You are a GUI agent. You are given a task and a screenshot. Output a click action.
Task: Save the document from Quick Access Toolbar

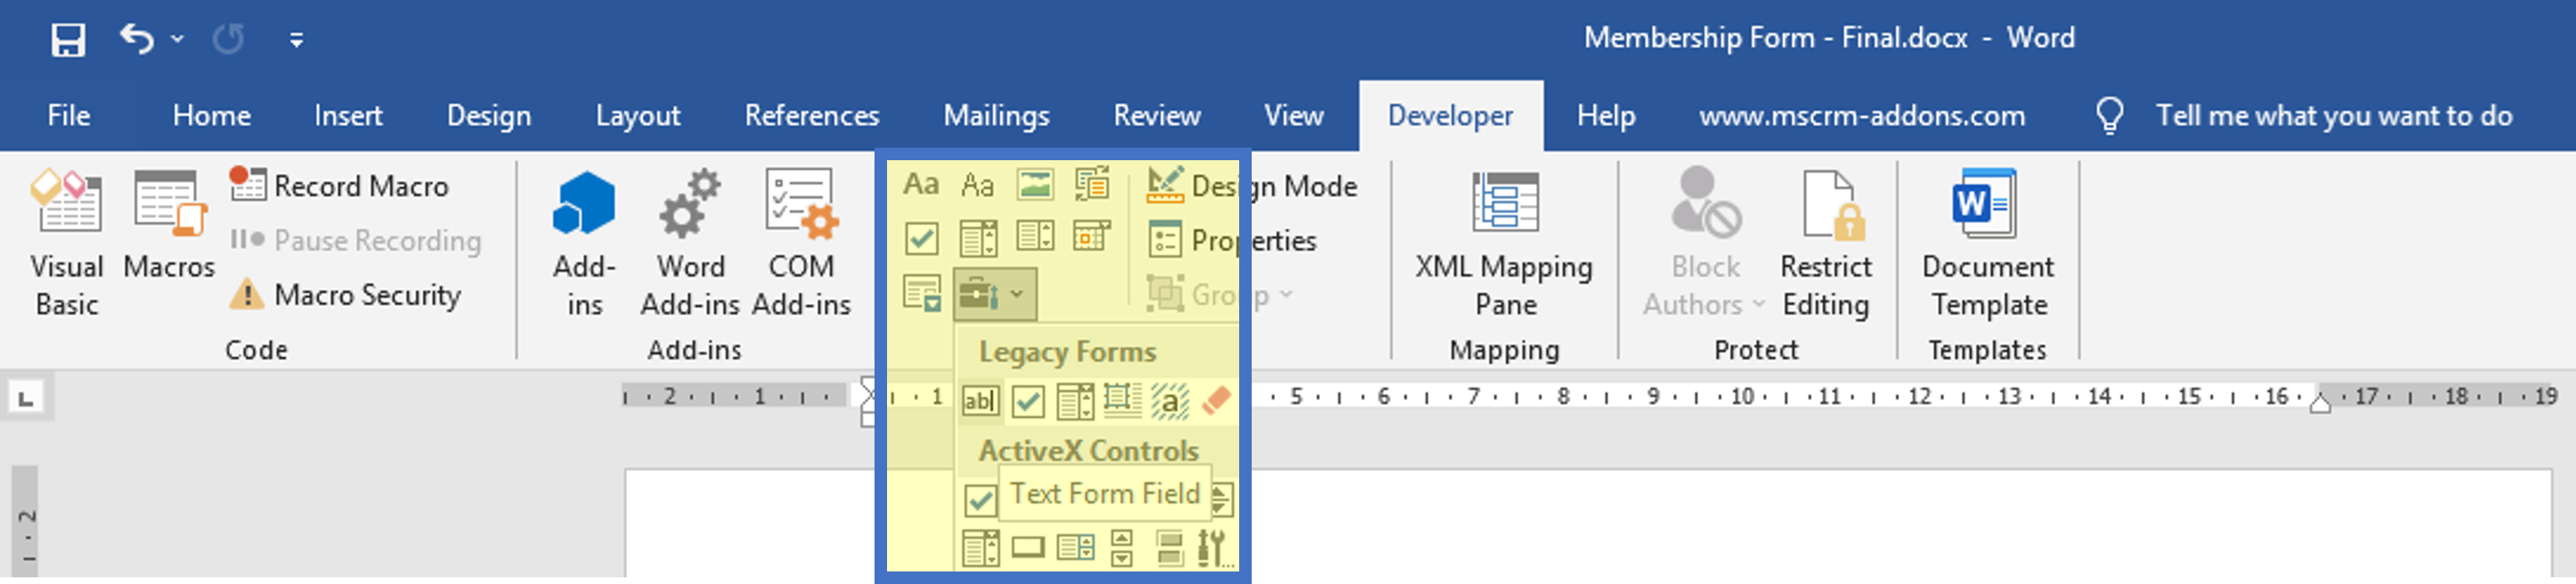point(68,40)
